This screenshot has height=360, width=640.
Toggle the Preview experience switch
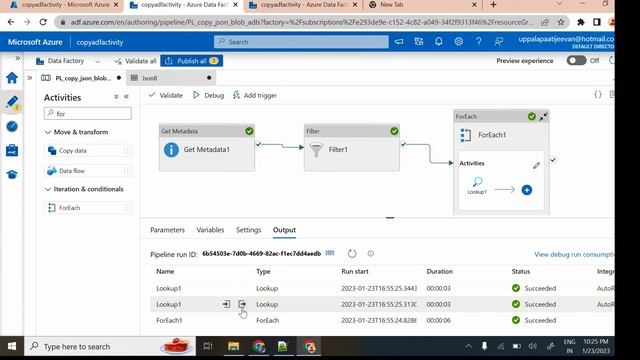tap(576, 60)
